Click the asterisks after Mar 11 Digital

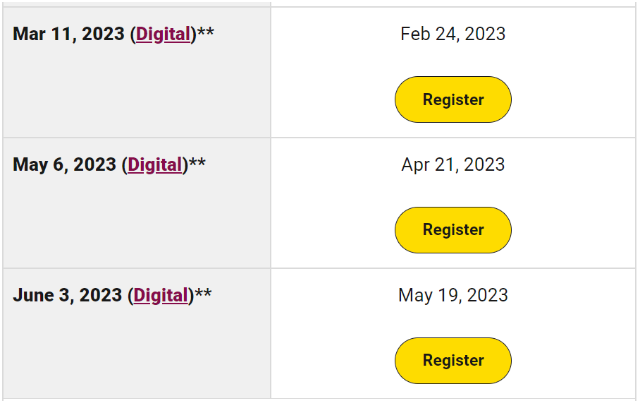pos(205,32)
